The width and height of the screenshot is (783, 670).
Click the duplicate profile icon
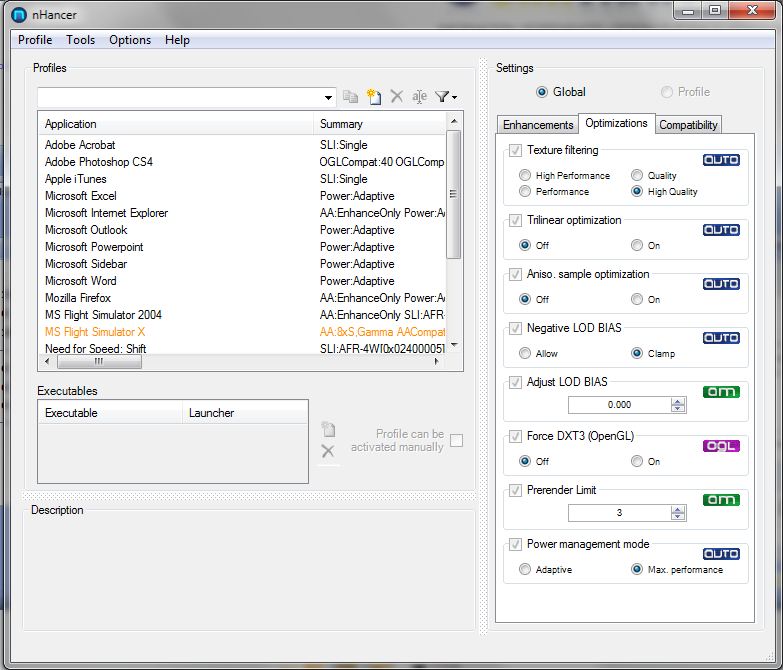(x=350, y=97)
